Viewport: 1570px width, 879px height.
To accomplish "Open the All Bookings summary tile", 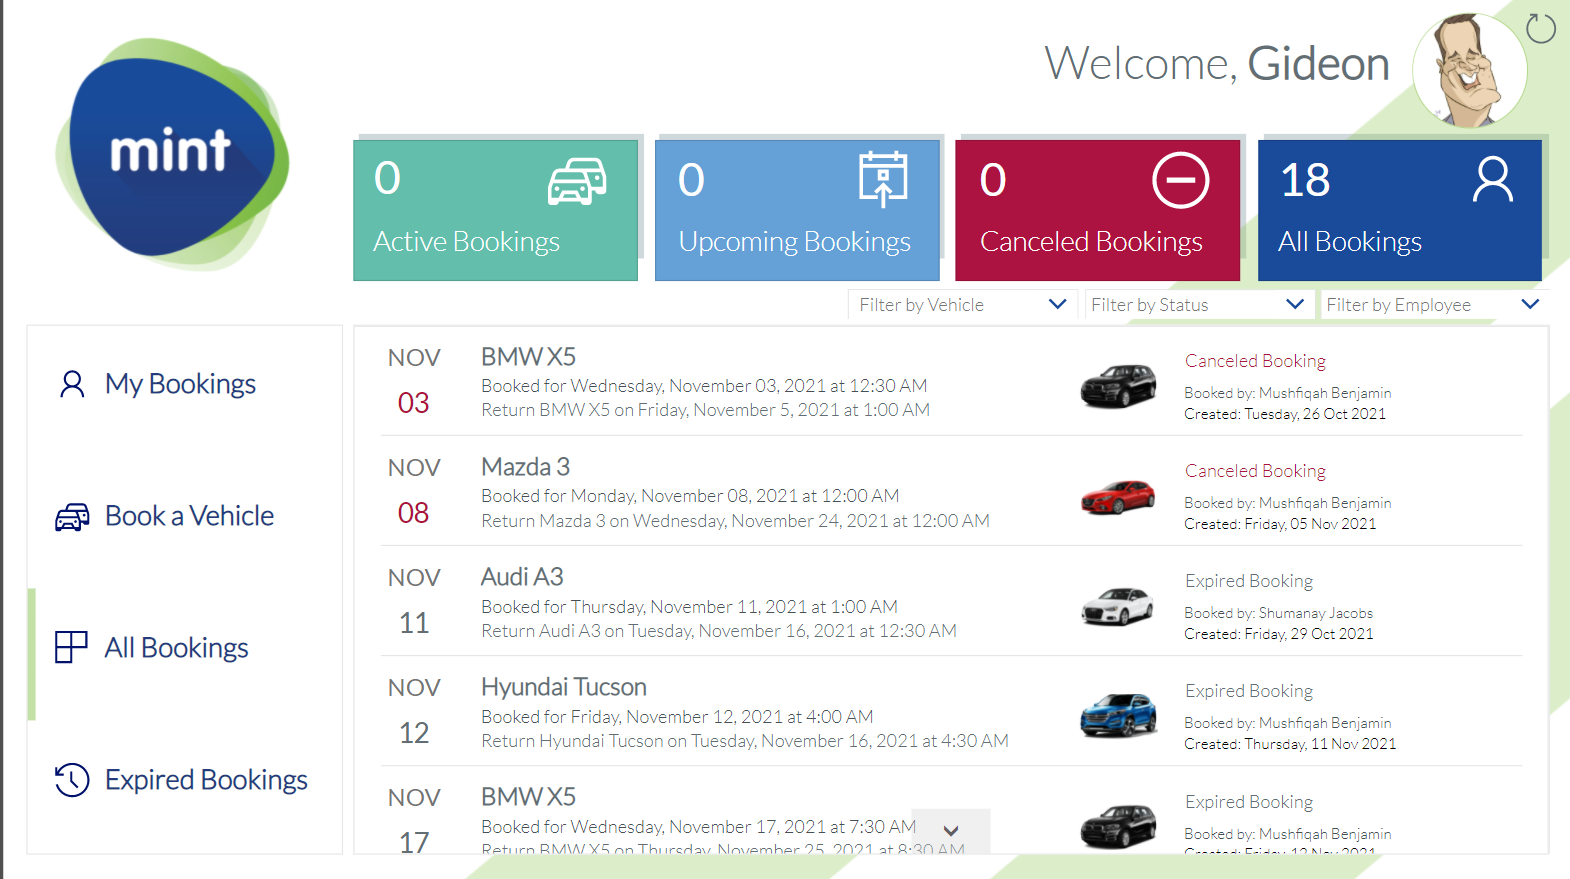I will click(1400, 210).
